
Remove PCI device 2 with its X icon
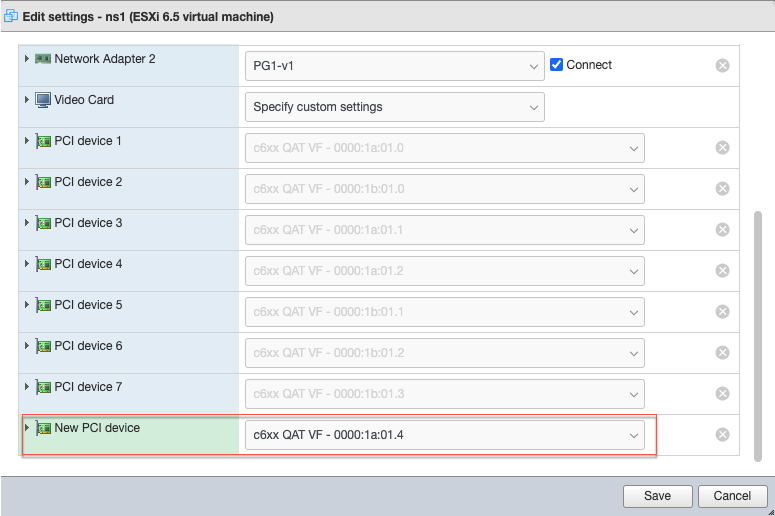722,188
